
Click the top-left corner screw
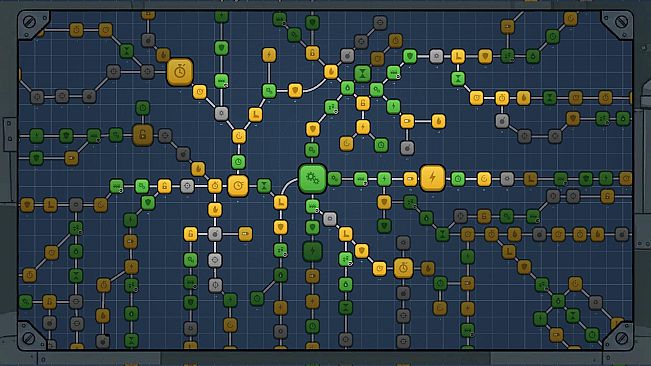(29, 22)
